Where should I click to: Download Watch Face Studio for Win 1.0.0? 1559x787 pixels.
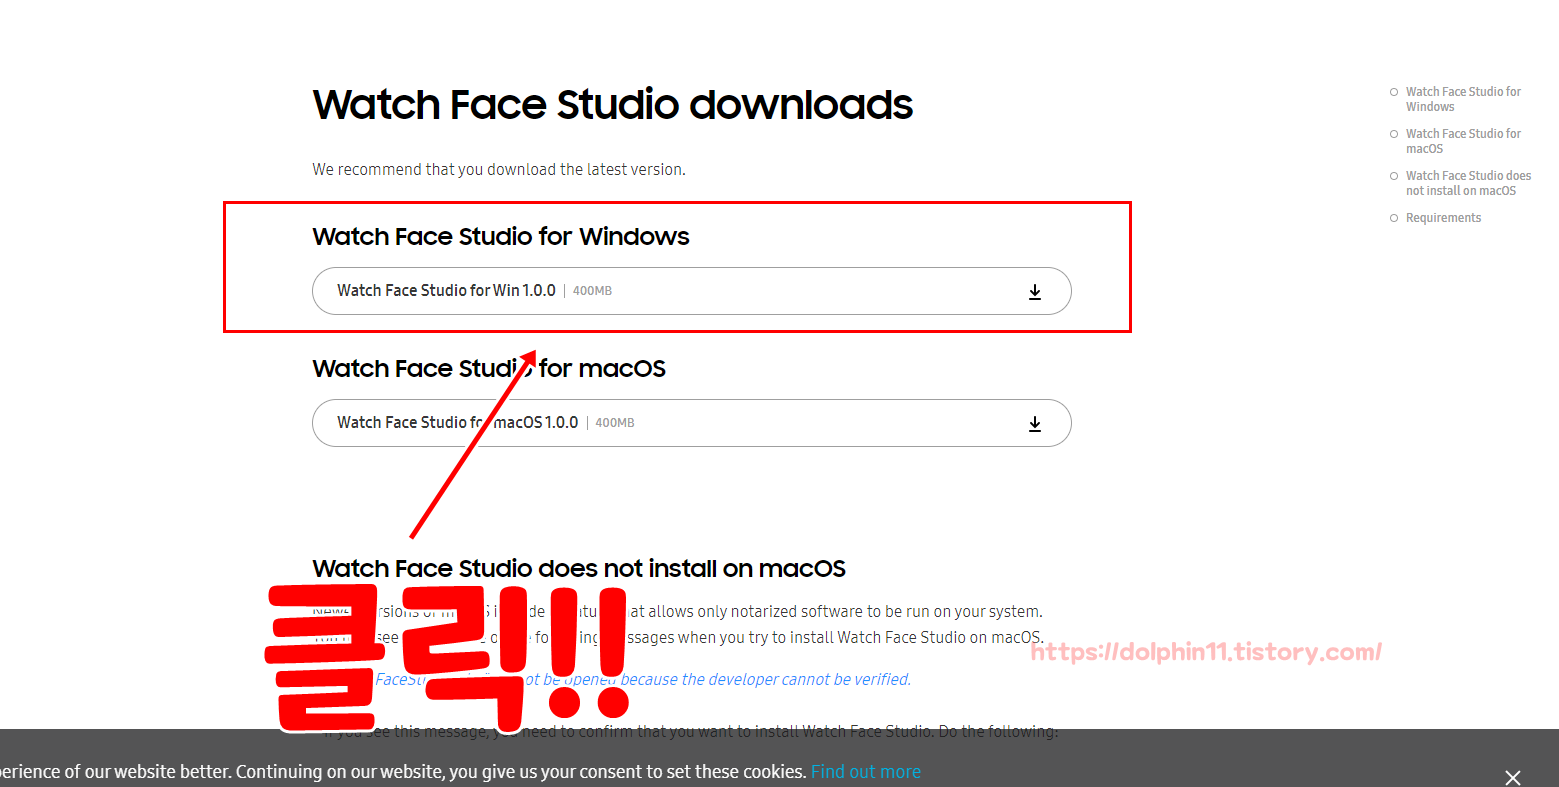pos(691,291)
